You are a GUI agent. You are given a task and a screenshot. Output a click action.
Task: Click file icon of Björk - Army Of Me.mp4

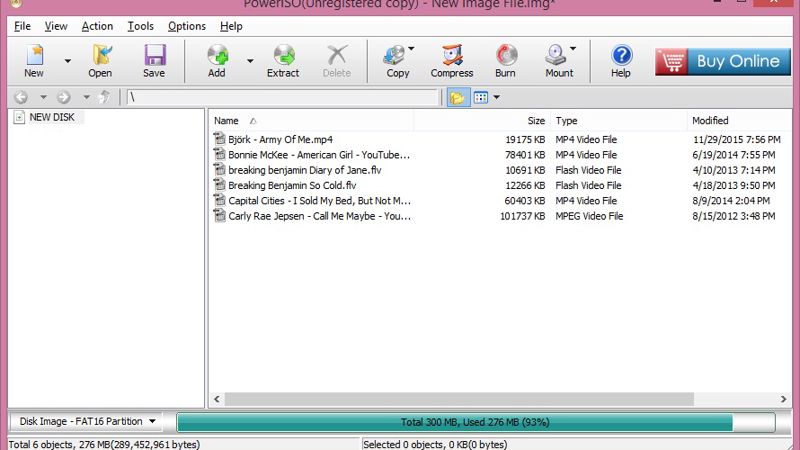219,139
